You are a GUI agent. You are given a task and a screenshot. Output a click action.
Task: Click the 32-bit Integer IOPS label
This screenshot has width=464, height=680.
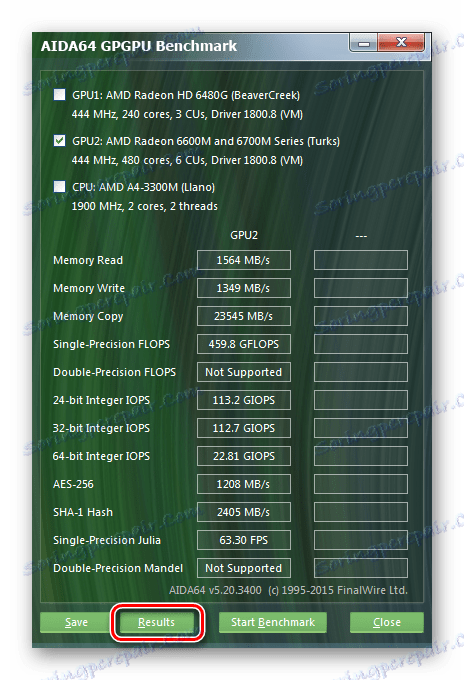[101, 428]
